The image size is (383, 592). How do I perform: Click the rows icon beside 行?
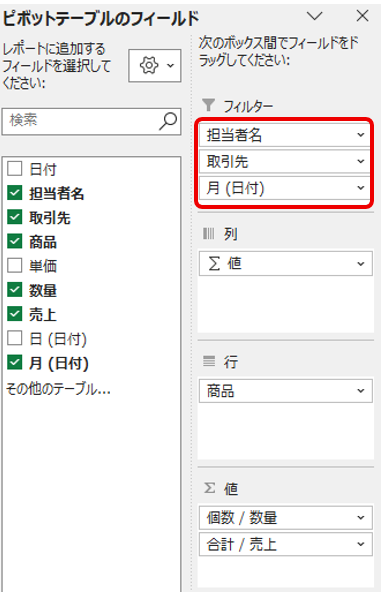(209, 361)
